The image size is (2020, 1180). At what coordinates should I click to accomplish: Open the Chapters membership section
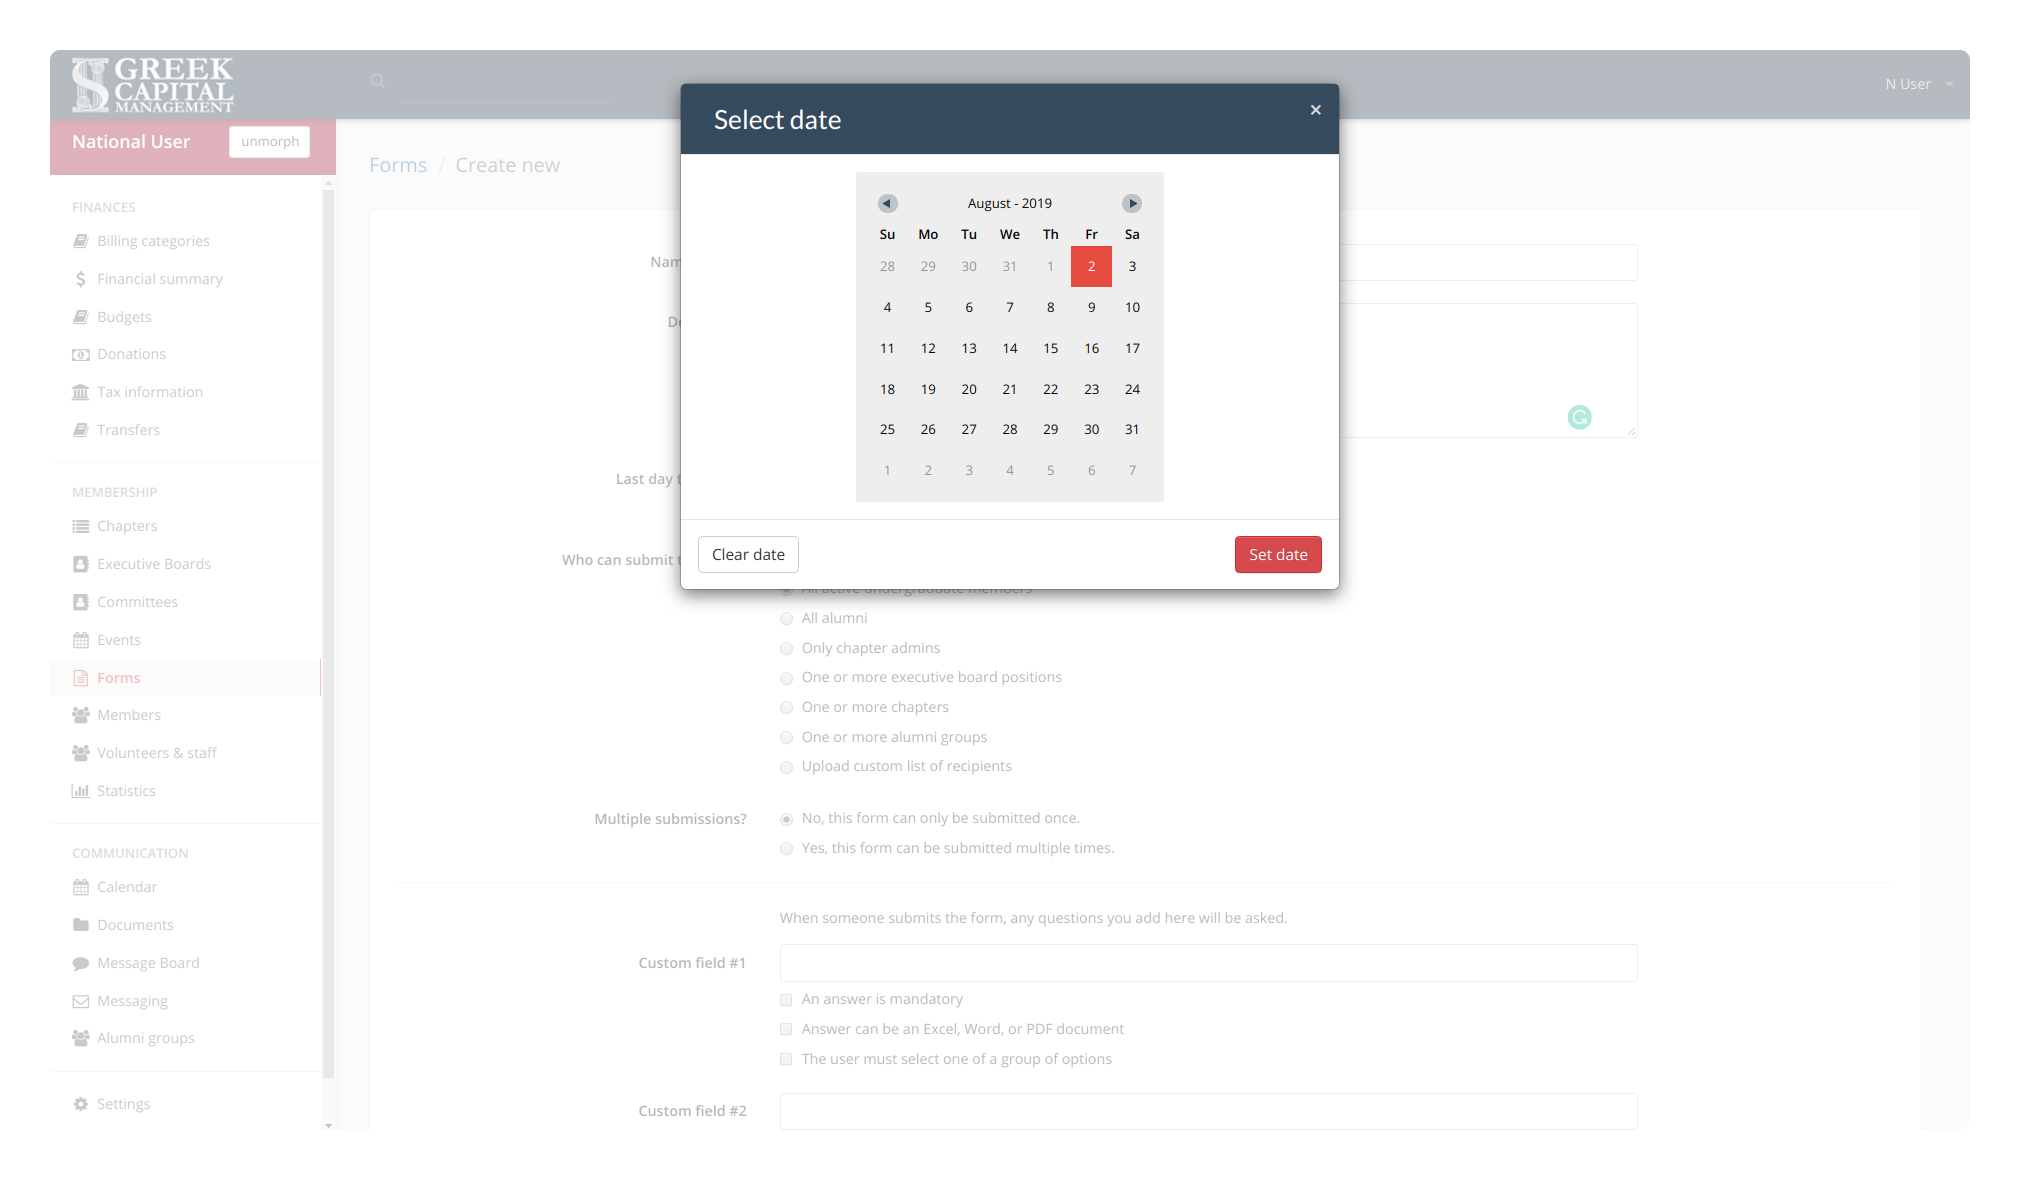click(x=128, y=525)
